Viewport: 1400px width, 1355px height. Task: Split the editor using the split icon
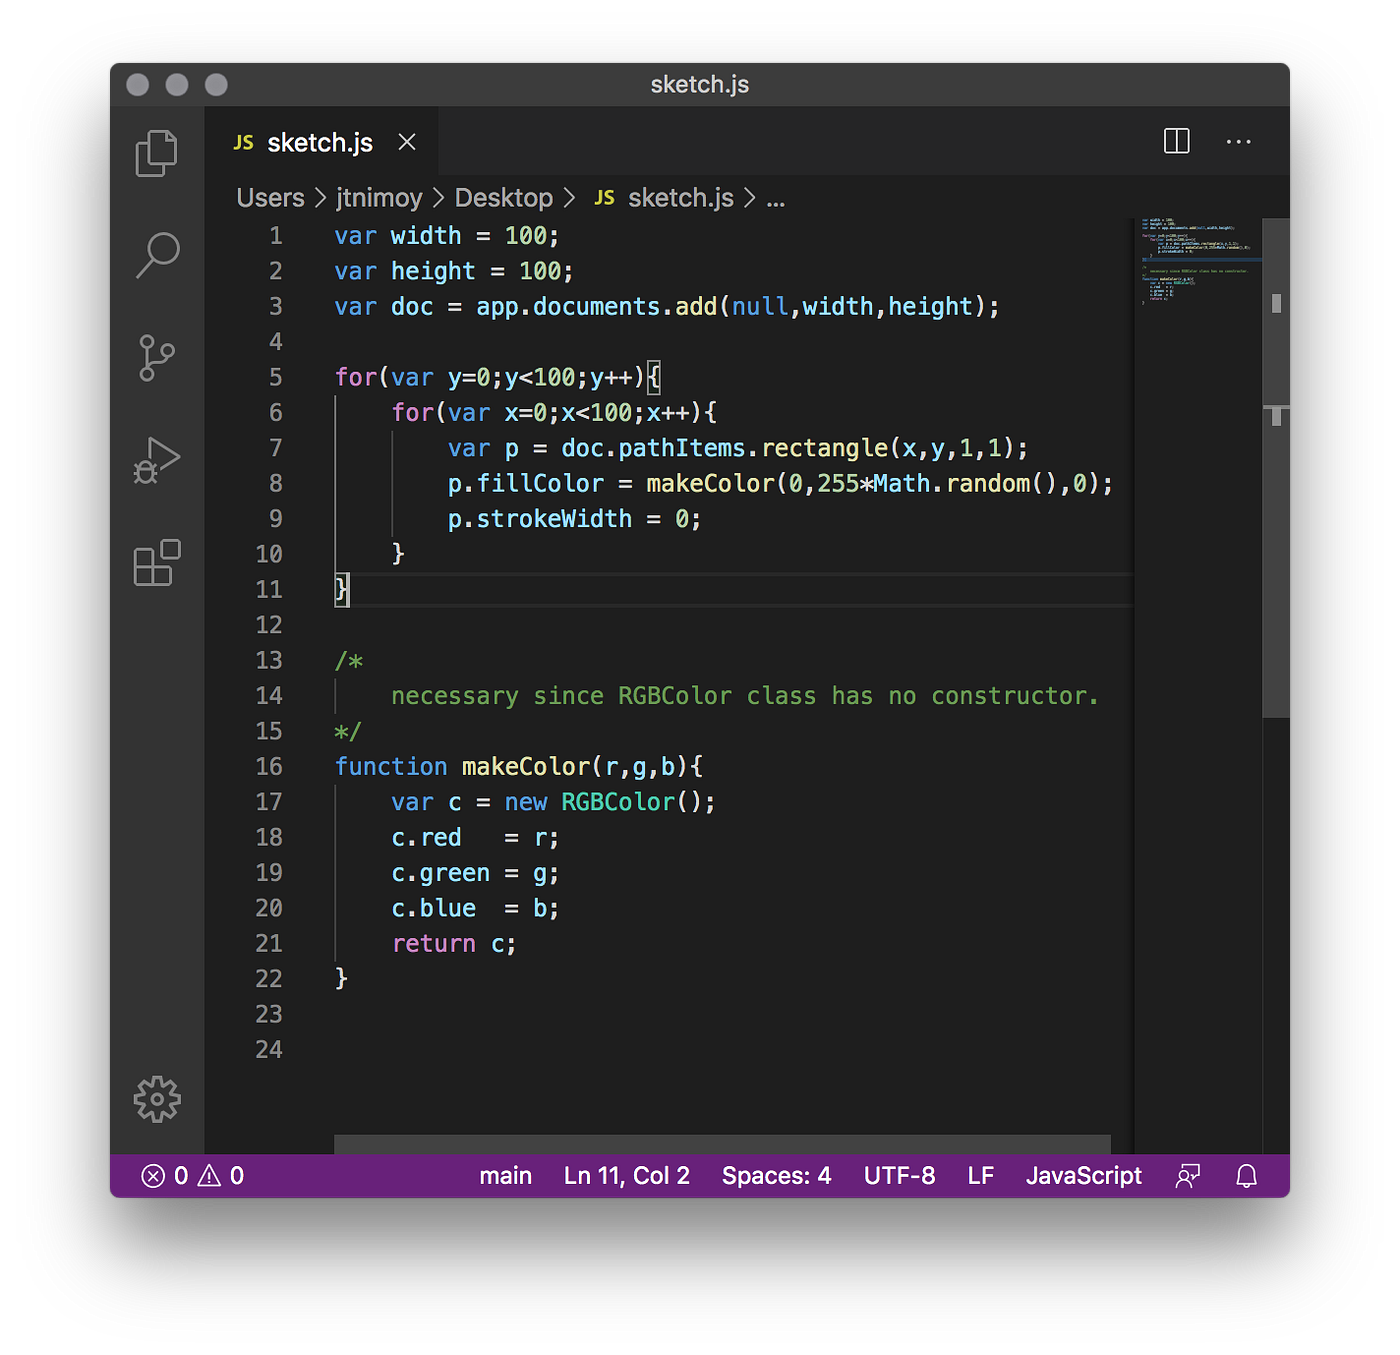coord(1177,141)
